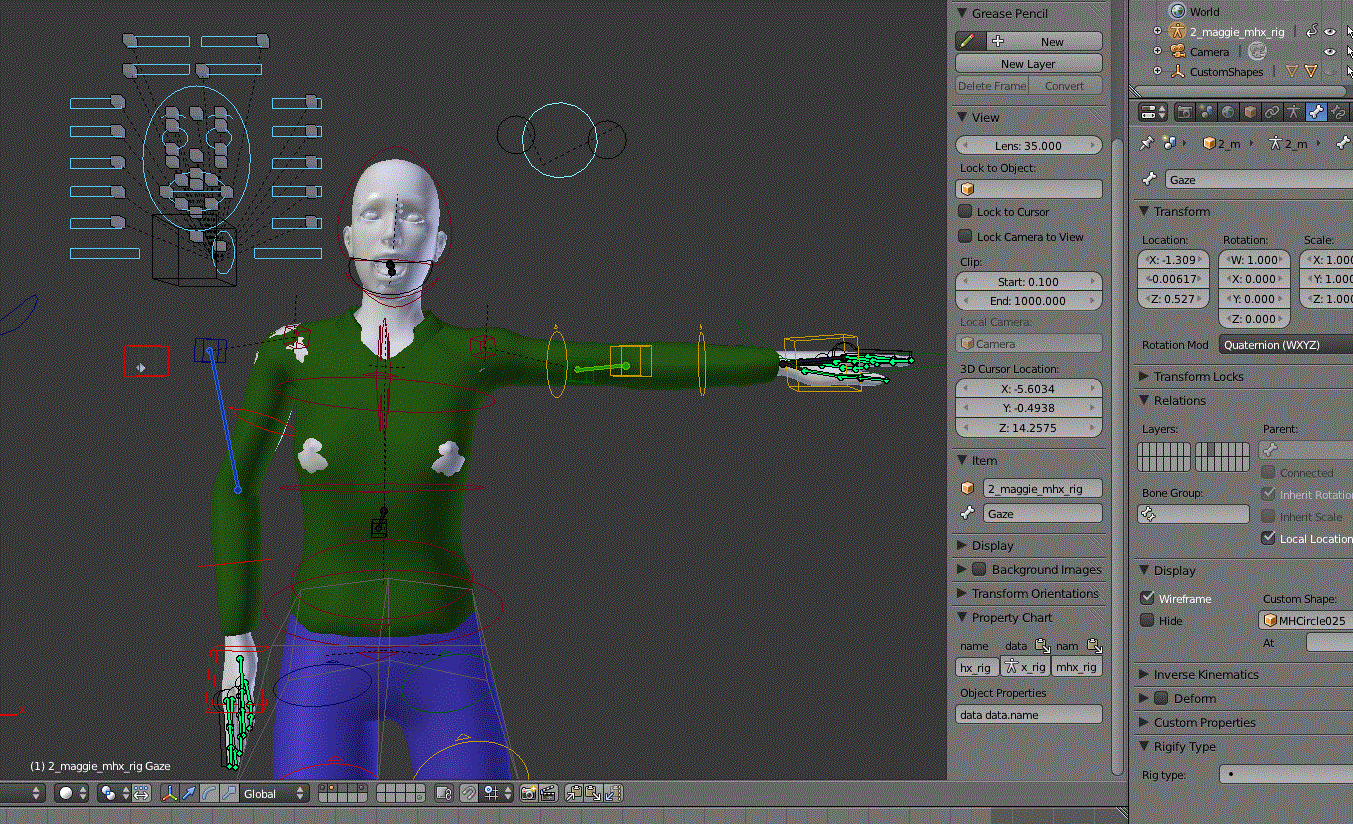
Task: Select the scale manipulator icon
Action: pyautogui.click(x=229, y=794)
